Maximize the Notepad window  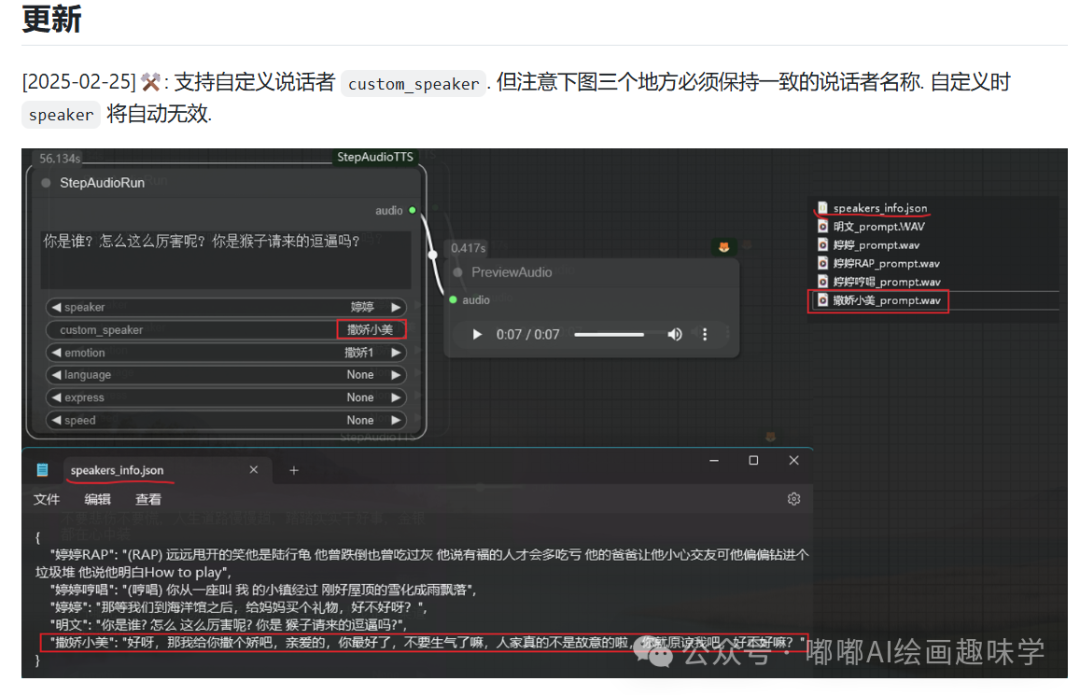pos(754,460)
